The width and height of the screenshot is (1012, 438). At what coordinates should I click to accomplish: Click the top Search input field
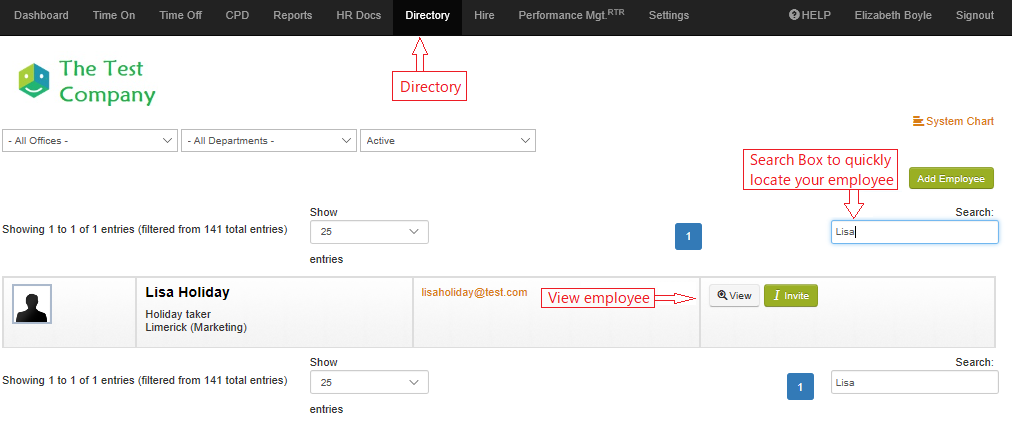click(914, 232)
